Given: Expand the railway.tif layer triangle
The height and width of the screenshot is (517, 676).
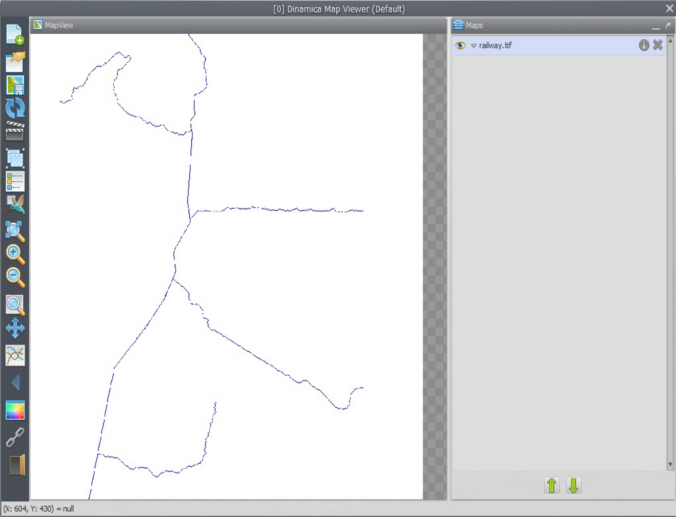Looking at the screenshot, I should click(x=473, y=46).
